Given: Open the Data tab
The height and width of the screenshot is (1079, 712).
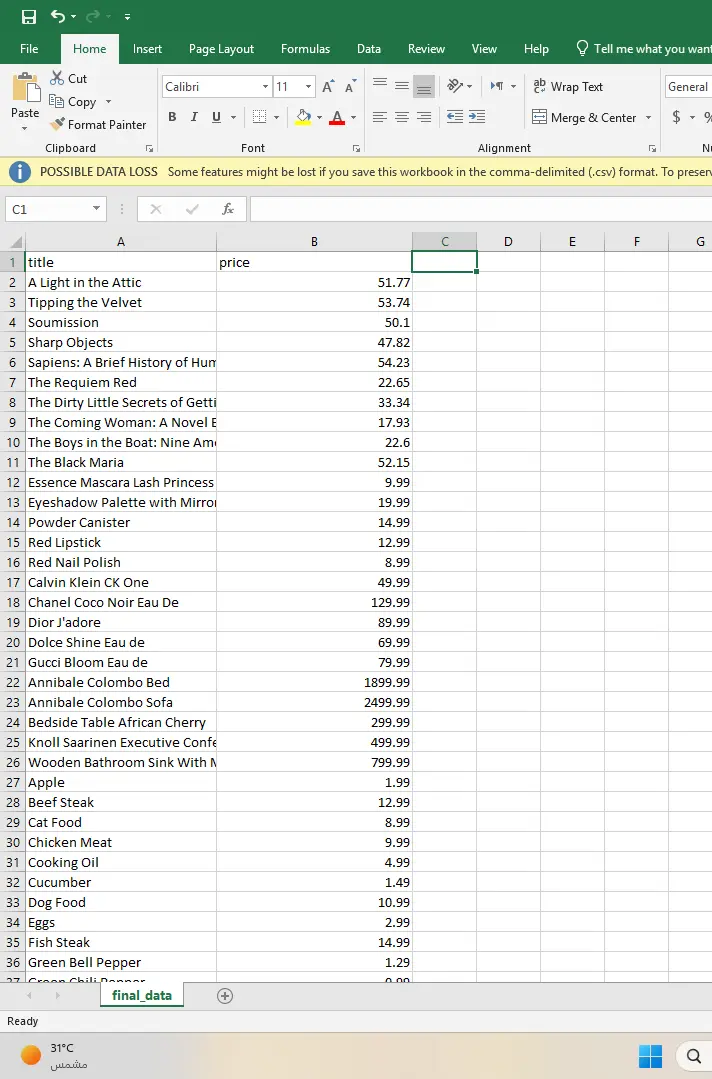Looking at the screenshot, I should tap(369, 49).
